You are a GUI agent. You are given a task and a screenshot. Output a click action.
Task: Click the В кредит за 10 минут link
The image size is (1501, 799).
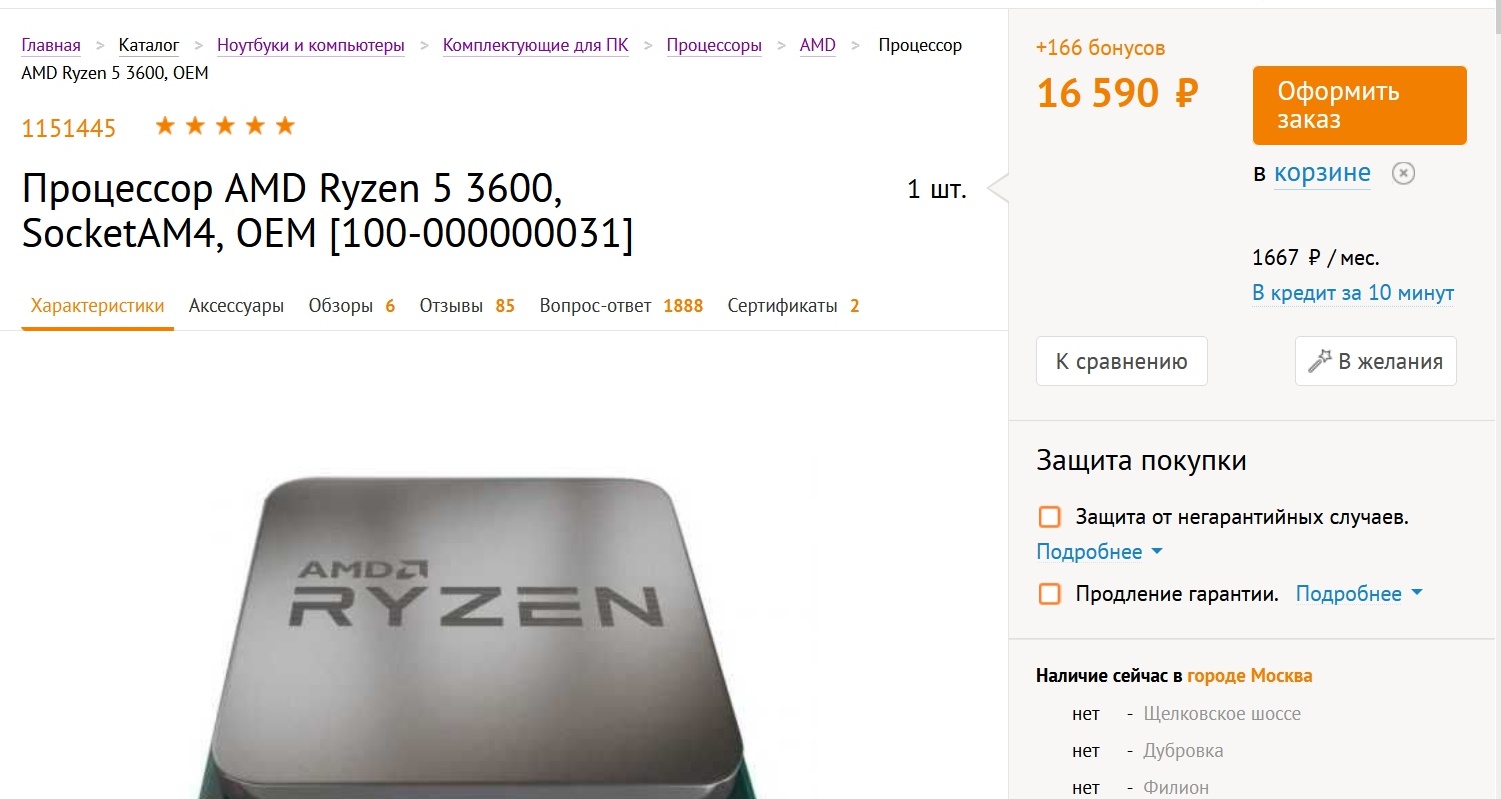point(1353,293)
